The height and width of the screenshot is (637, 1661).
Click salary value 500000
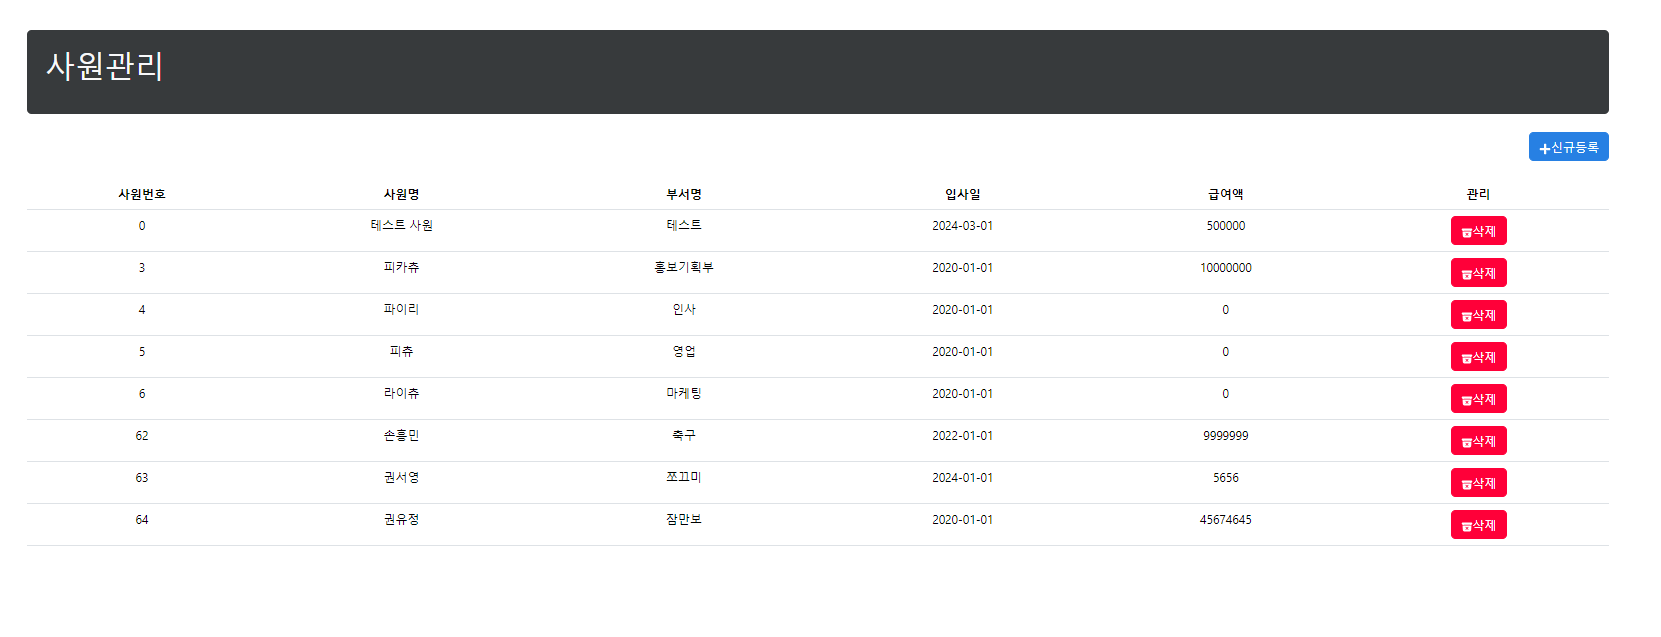(x=1226, y=226)
